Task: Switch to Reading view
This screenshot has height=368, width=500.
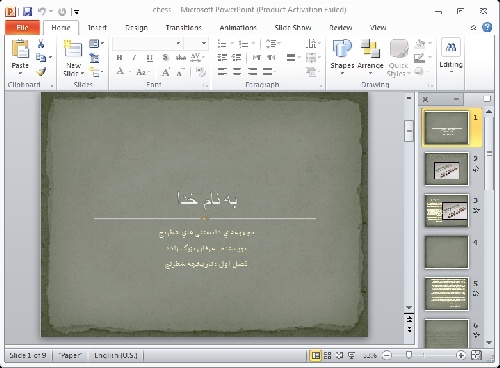Action: click(x=339, y=355)
